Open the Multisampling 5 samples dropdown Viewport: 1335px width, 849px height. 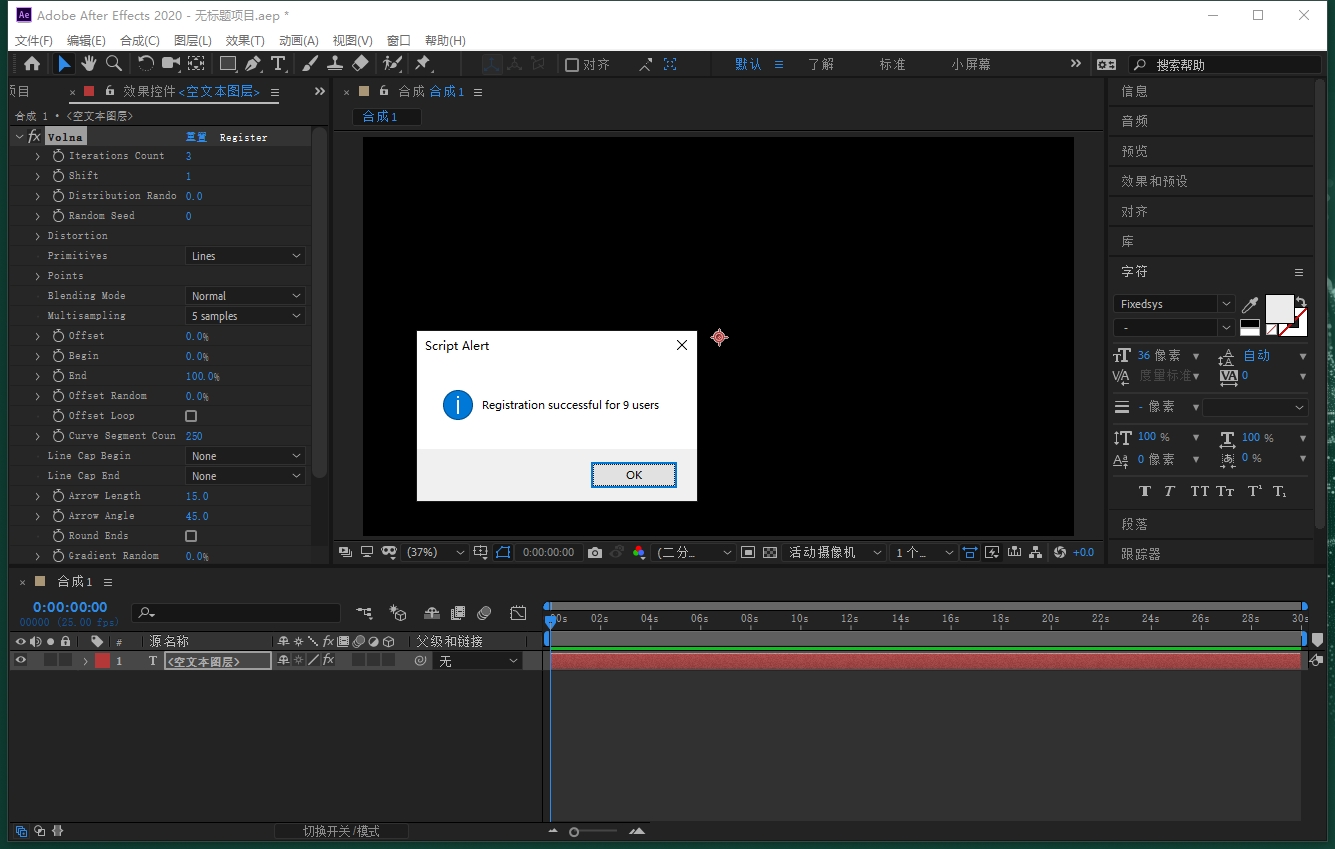click(x=245, y=316)
